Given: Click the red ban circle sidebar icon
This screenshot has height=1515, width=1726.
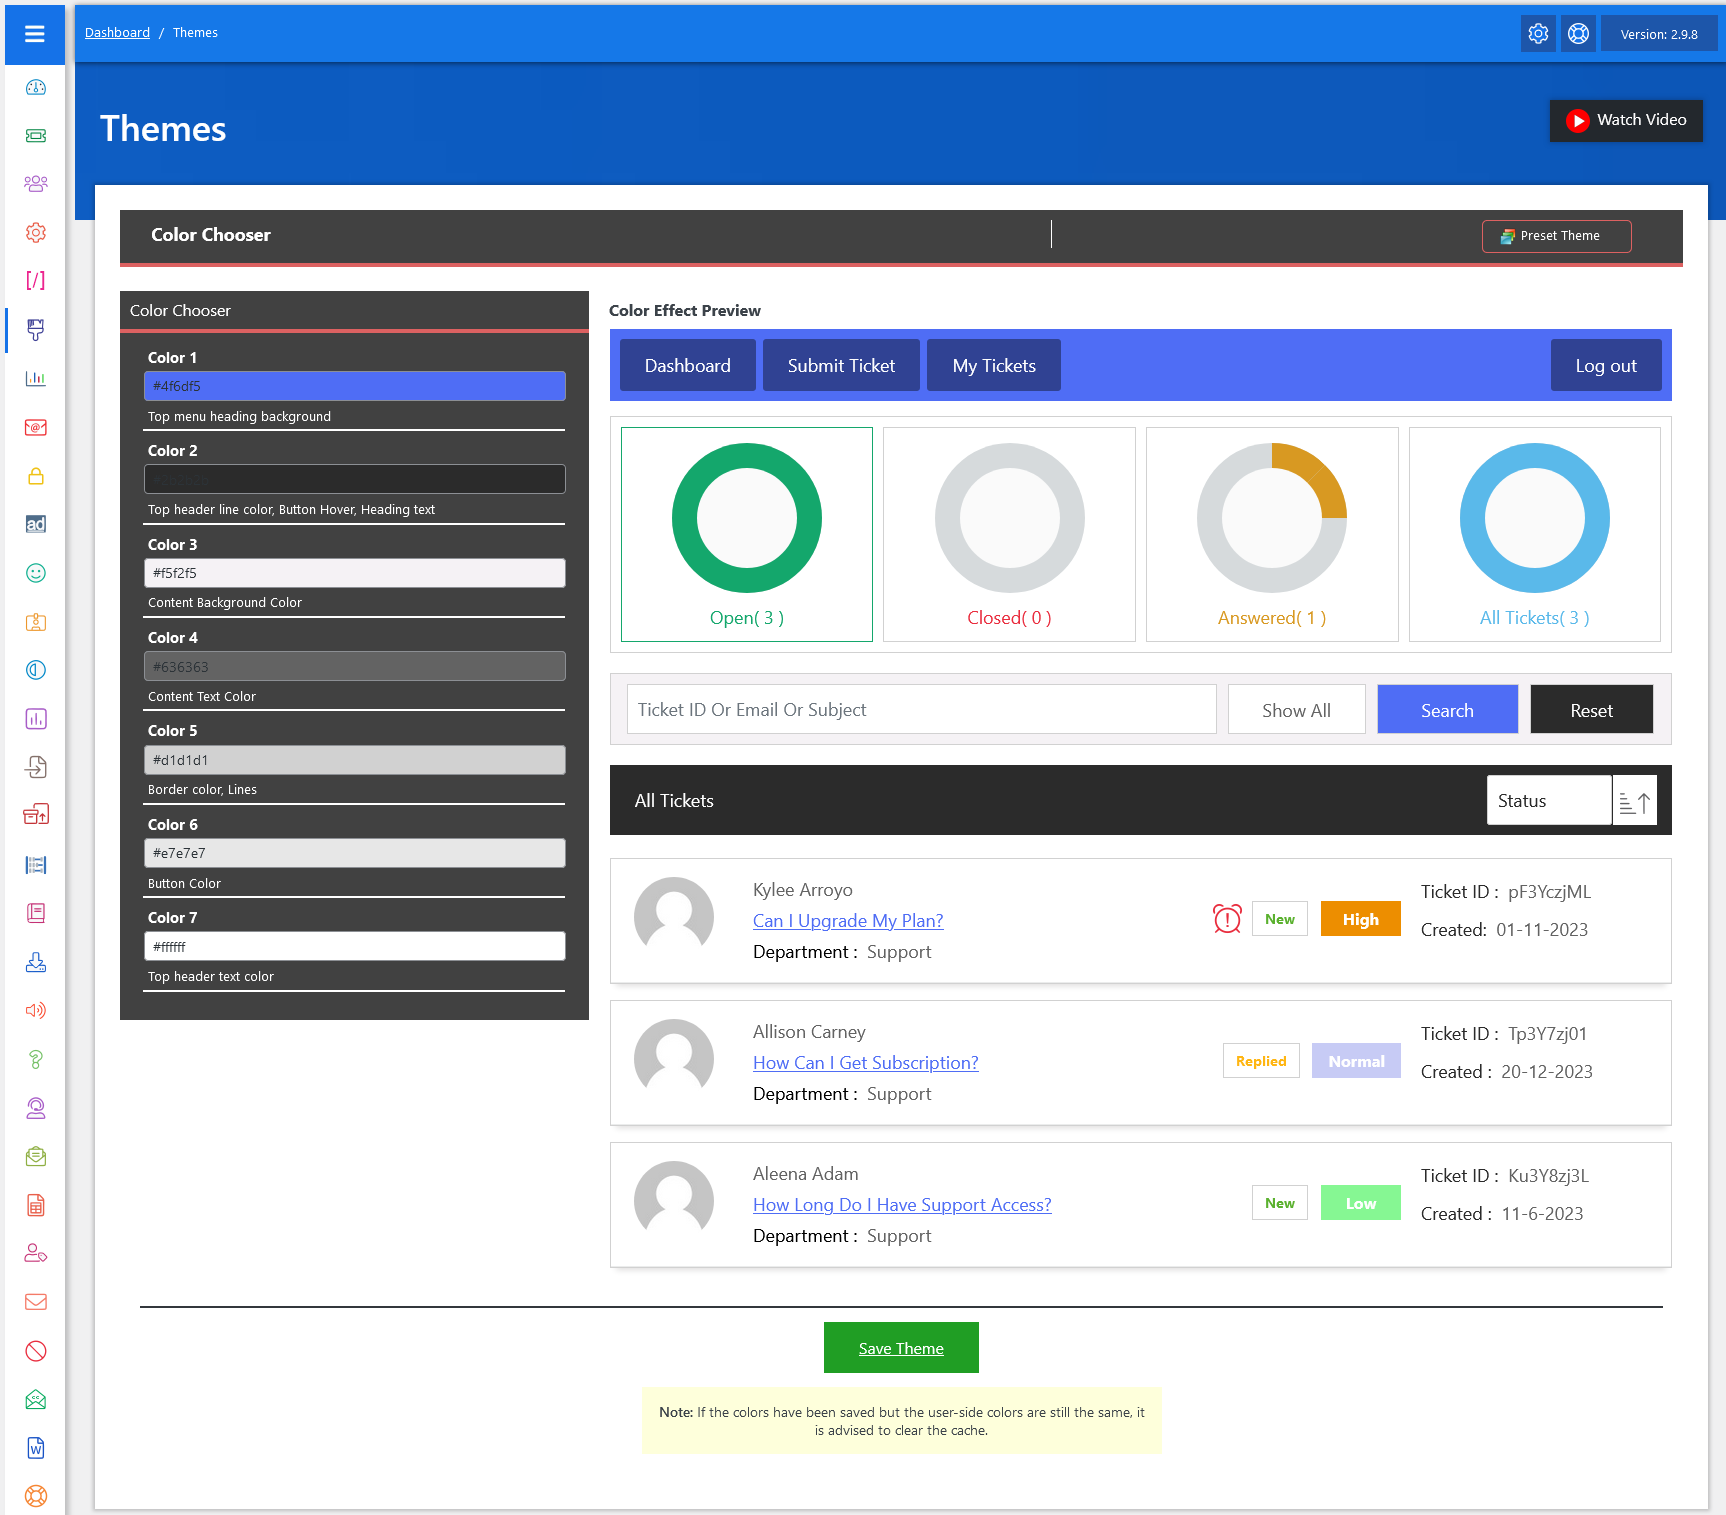Looking at the screenshot, I should point(36,1351).
